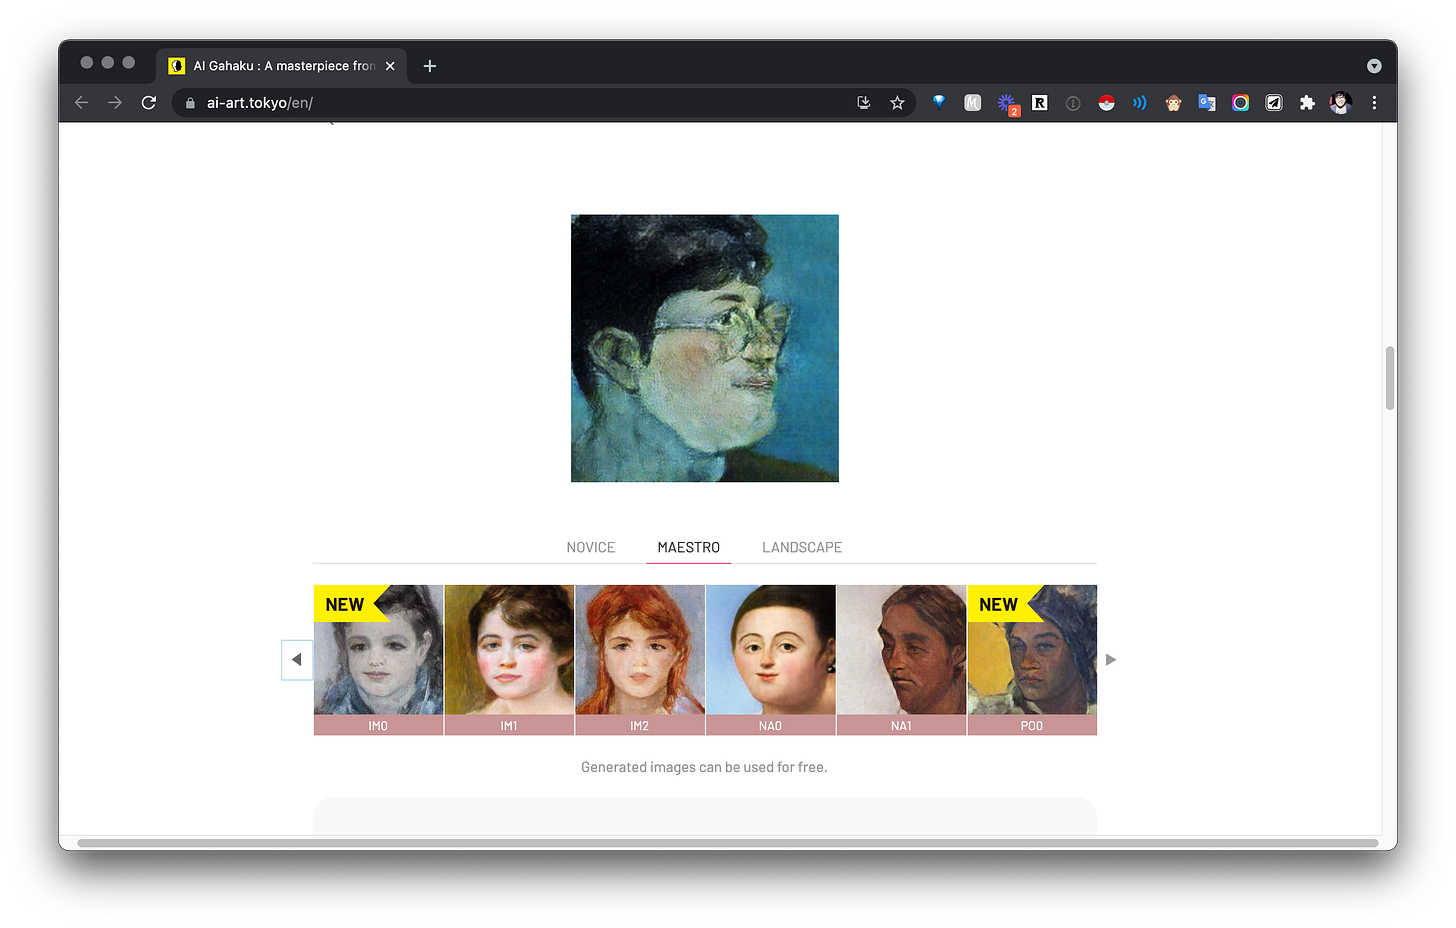Choose the PO0 painting style
This screenshot has height=928, width=1456.
click(1032, 660)
